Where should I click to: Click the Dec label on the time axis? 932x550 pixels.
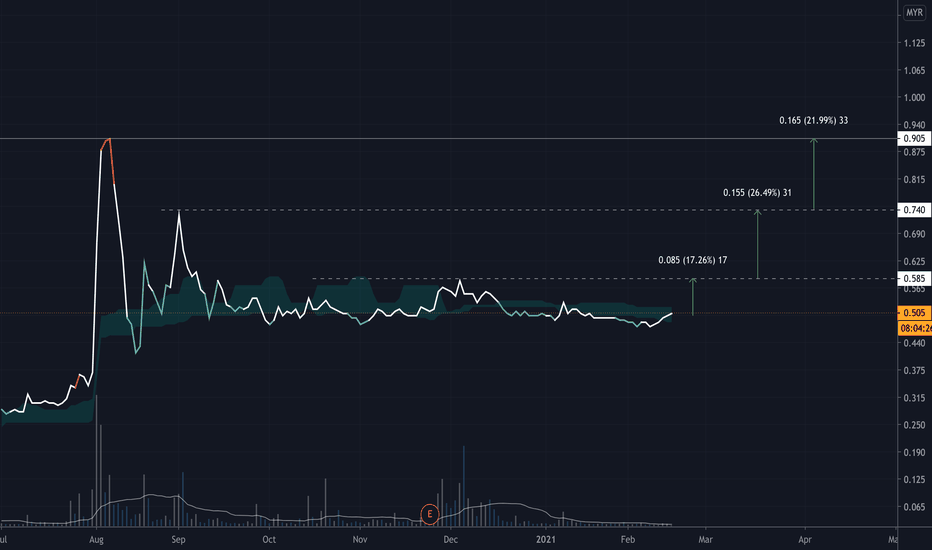point(451,540)
